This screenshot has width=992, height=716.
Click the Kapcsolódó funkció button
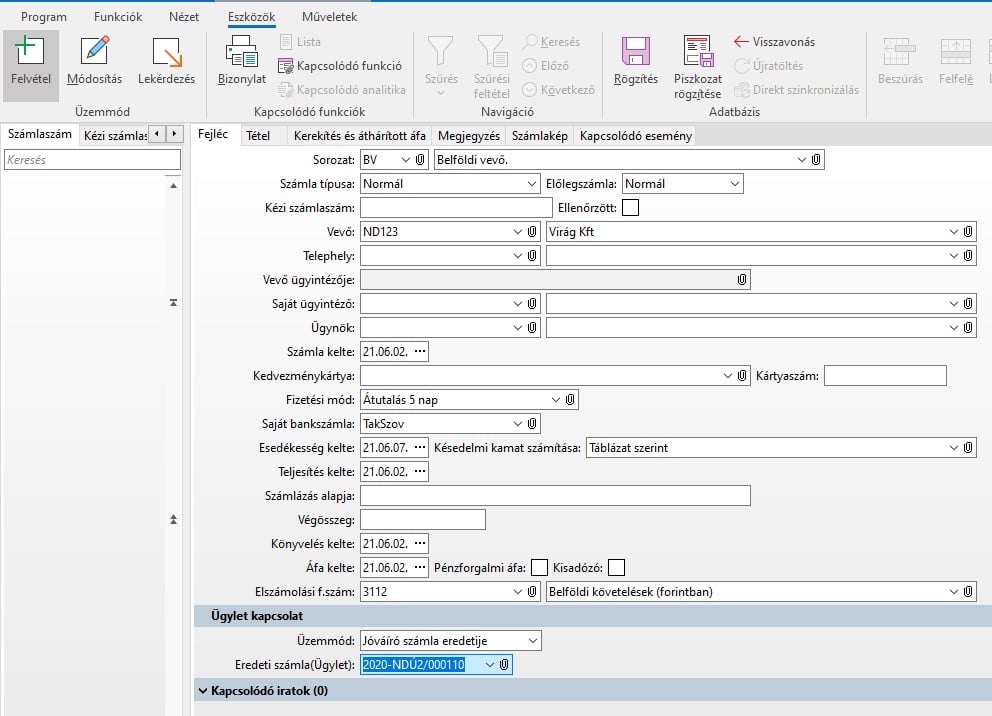click(339, 66)
